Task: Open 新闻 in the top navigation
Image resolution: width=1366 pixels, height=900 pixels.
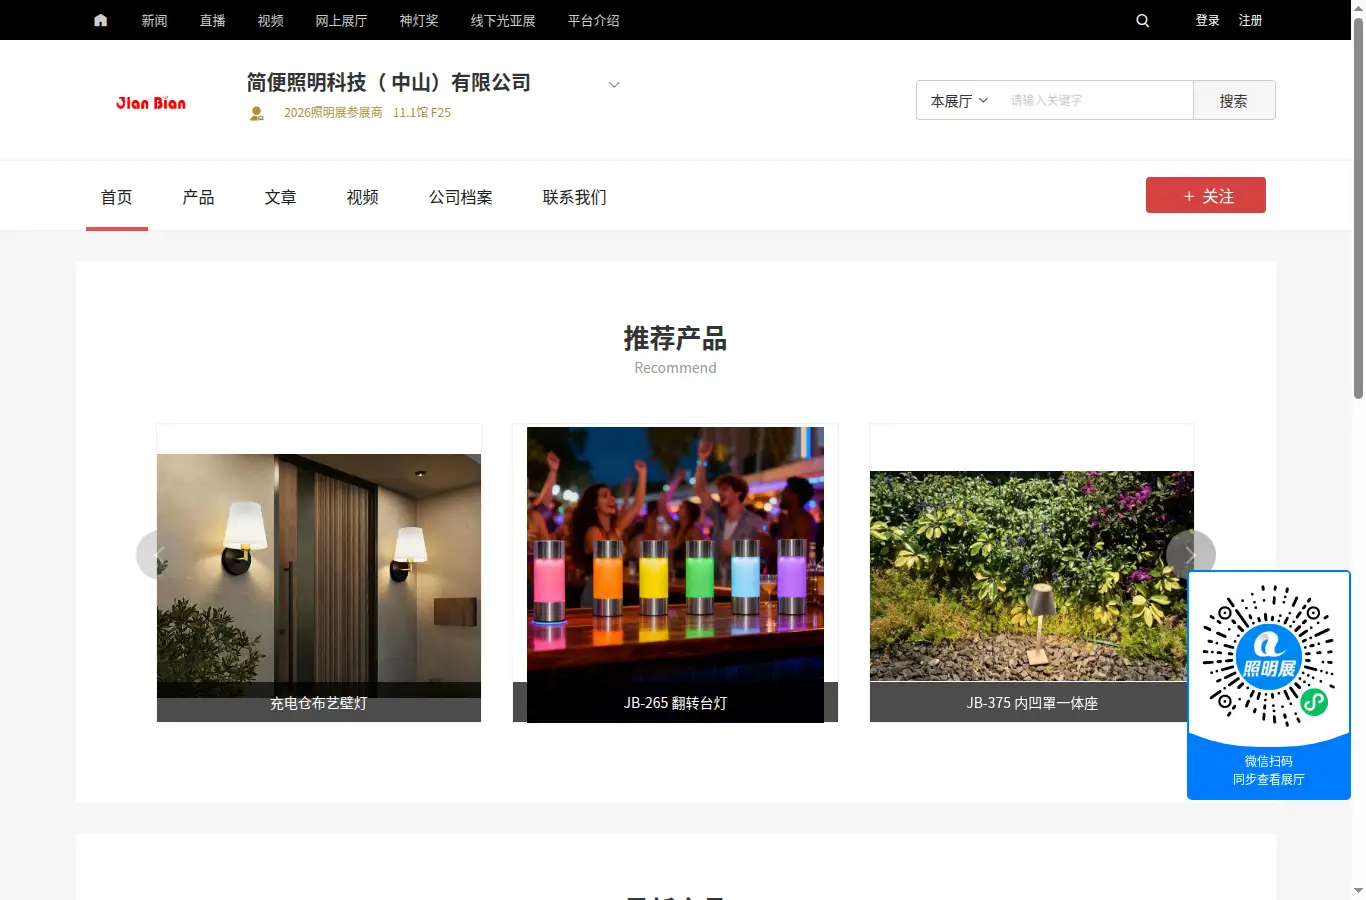Action: (154, 20)
